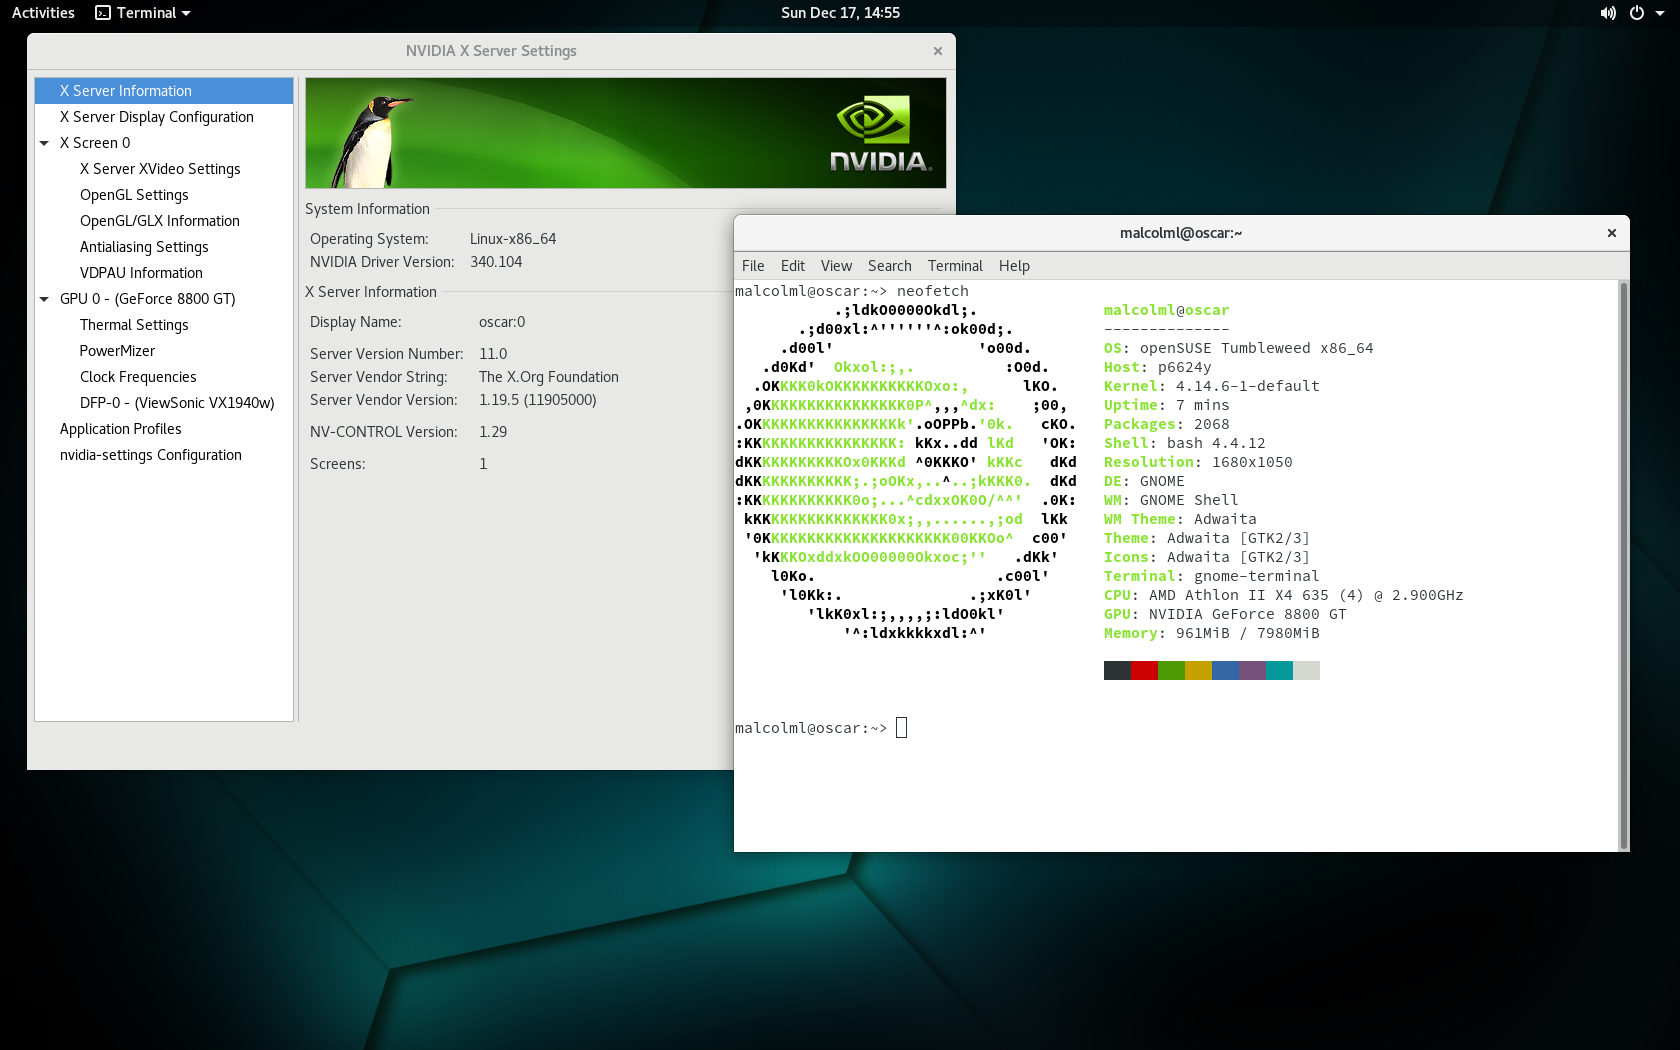Click the NVIDIA penguin banner image
1680x1050 pixels.
click(626, 133)
